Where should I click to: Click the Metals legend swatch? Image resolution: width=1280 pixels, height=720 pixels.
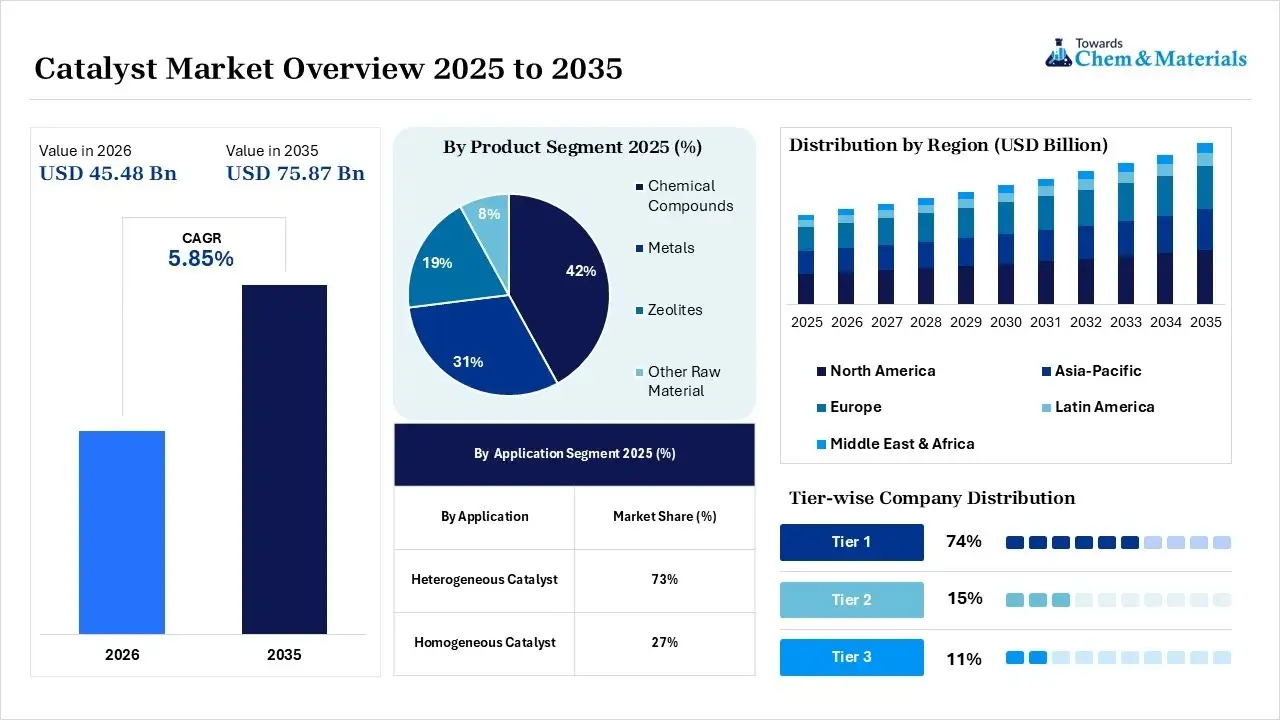coord(639,249)
